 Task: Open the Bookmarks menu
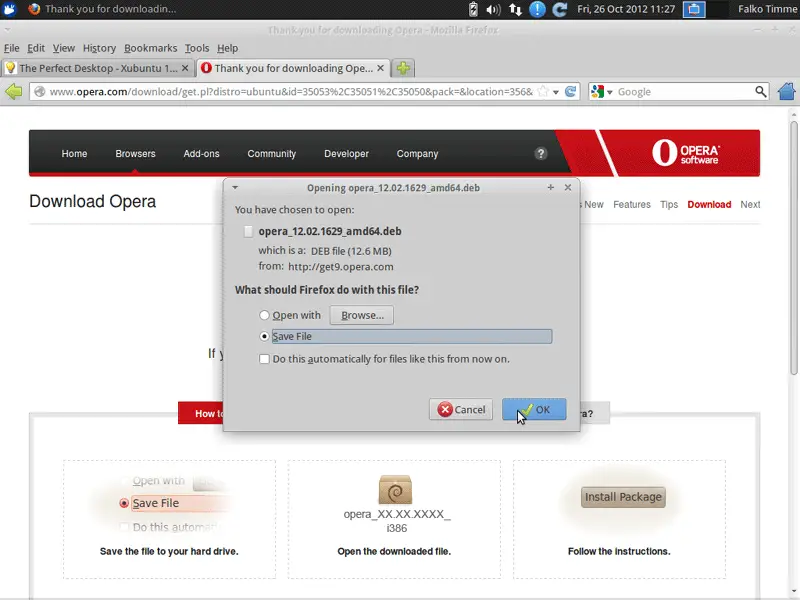(x=151, y=48)
